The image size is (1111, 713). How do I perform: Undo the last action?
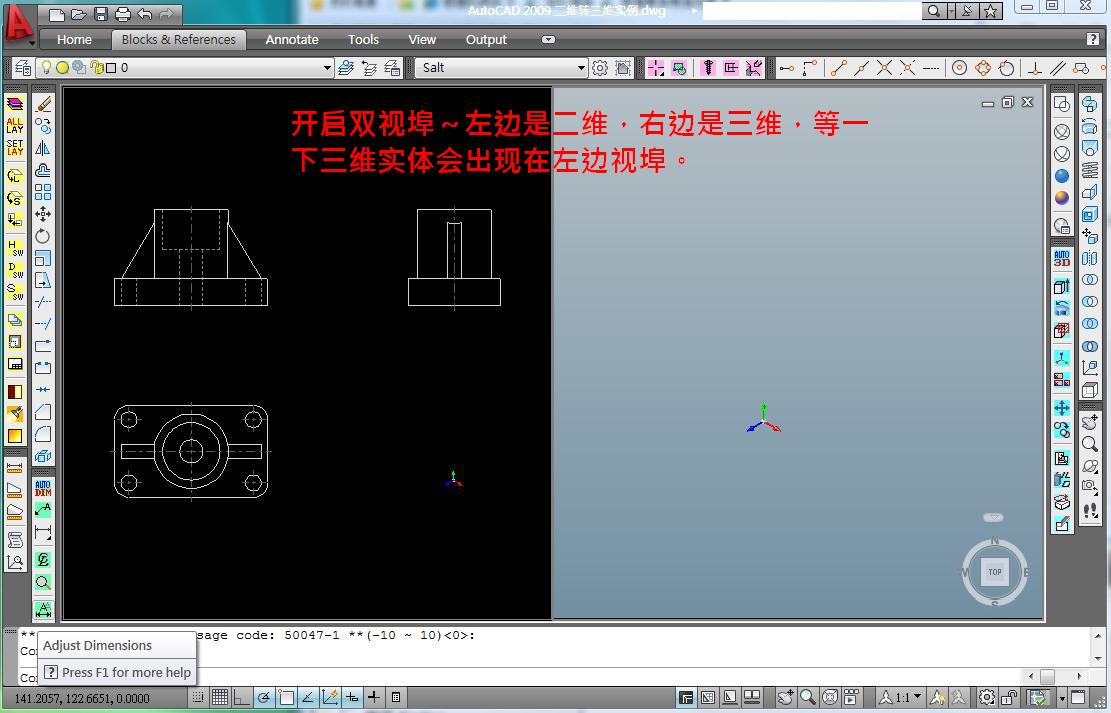[x=145, y=14]
